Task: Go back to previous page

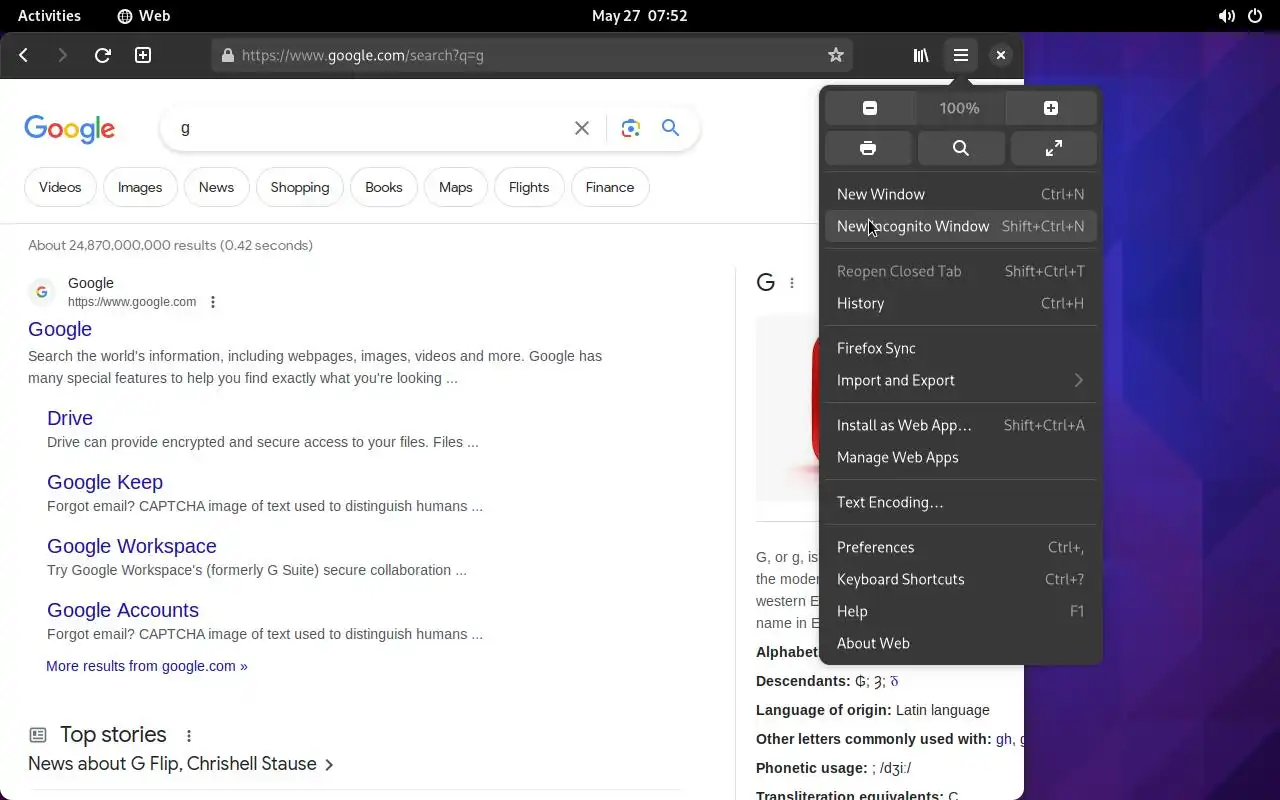Action: 24,55
